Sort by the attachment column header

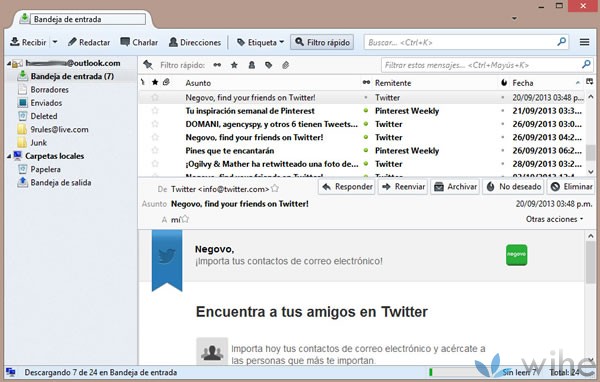(166, 82)
